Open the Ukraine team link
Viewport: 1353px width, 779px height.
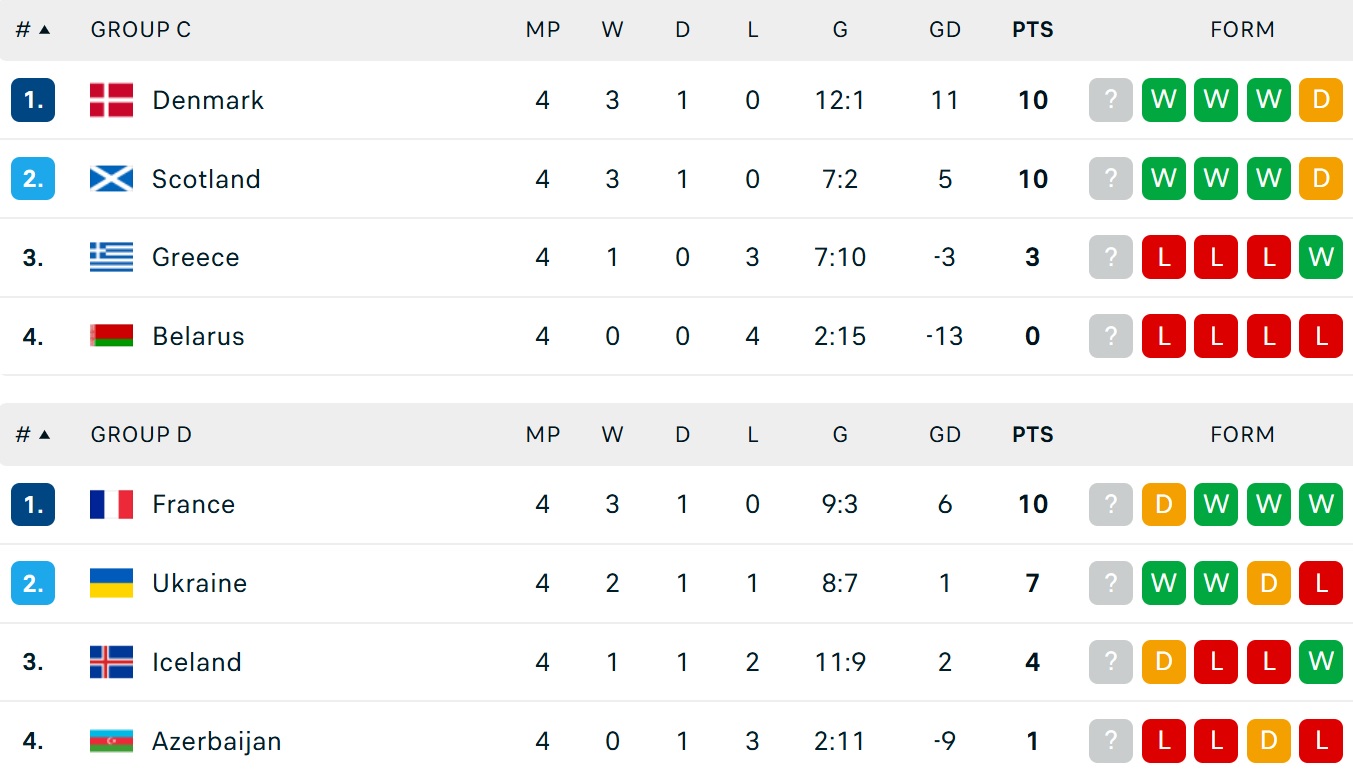click(x=199, y=583)
